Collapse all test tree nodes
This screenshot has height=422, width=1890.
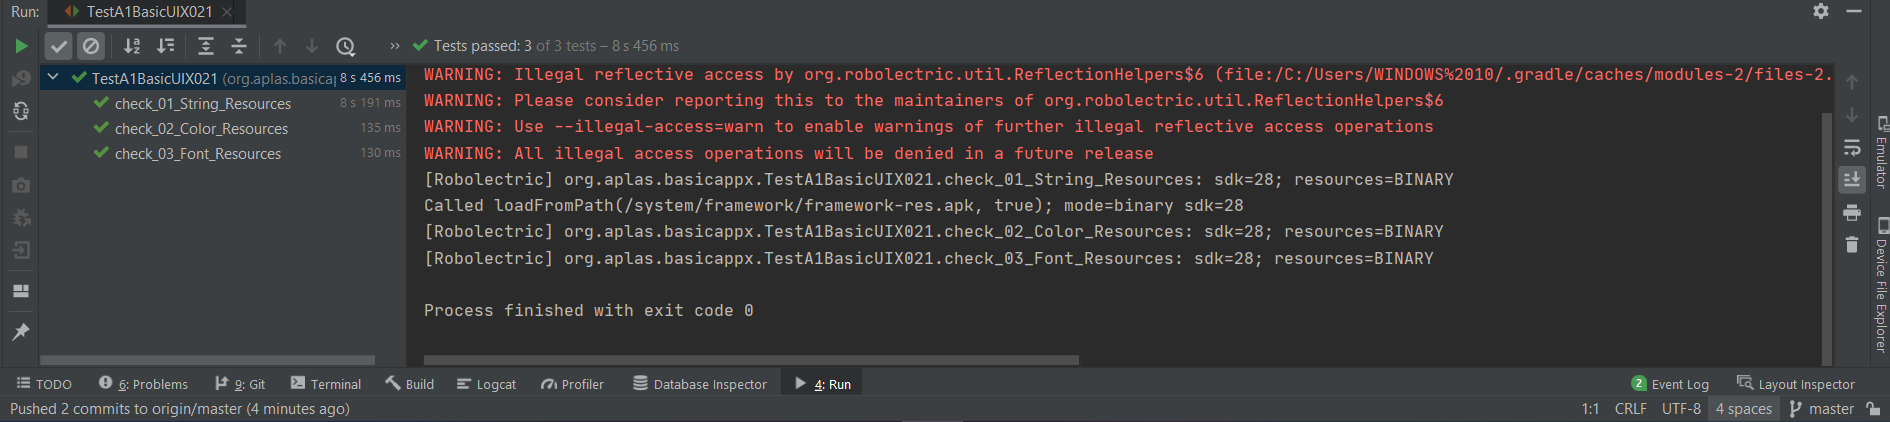pos(239,46)
